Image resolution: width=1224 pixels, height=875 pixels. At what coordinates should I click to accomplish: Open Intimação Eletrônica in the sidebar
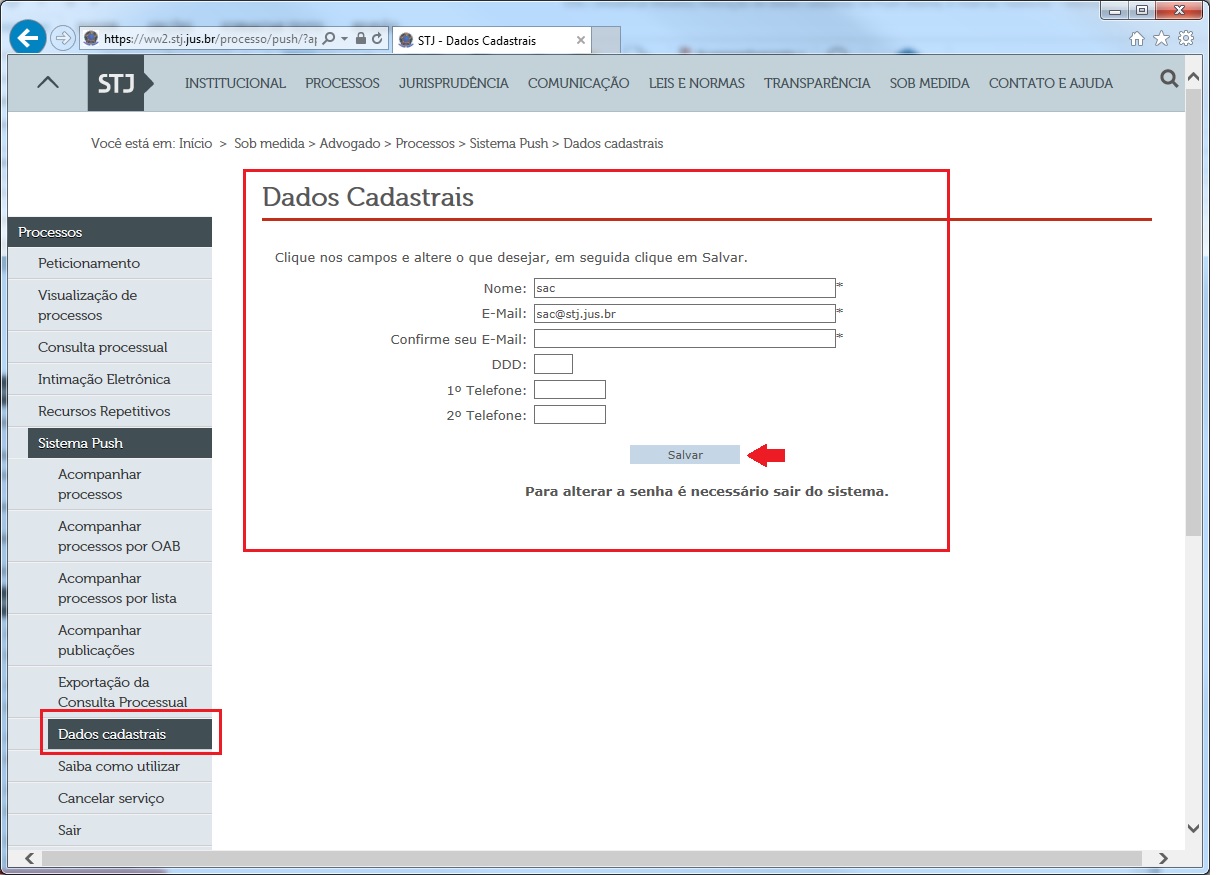coord(110,379)
